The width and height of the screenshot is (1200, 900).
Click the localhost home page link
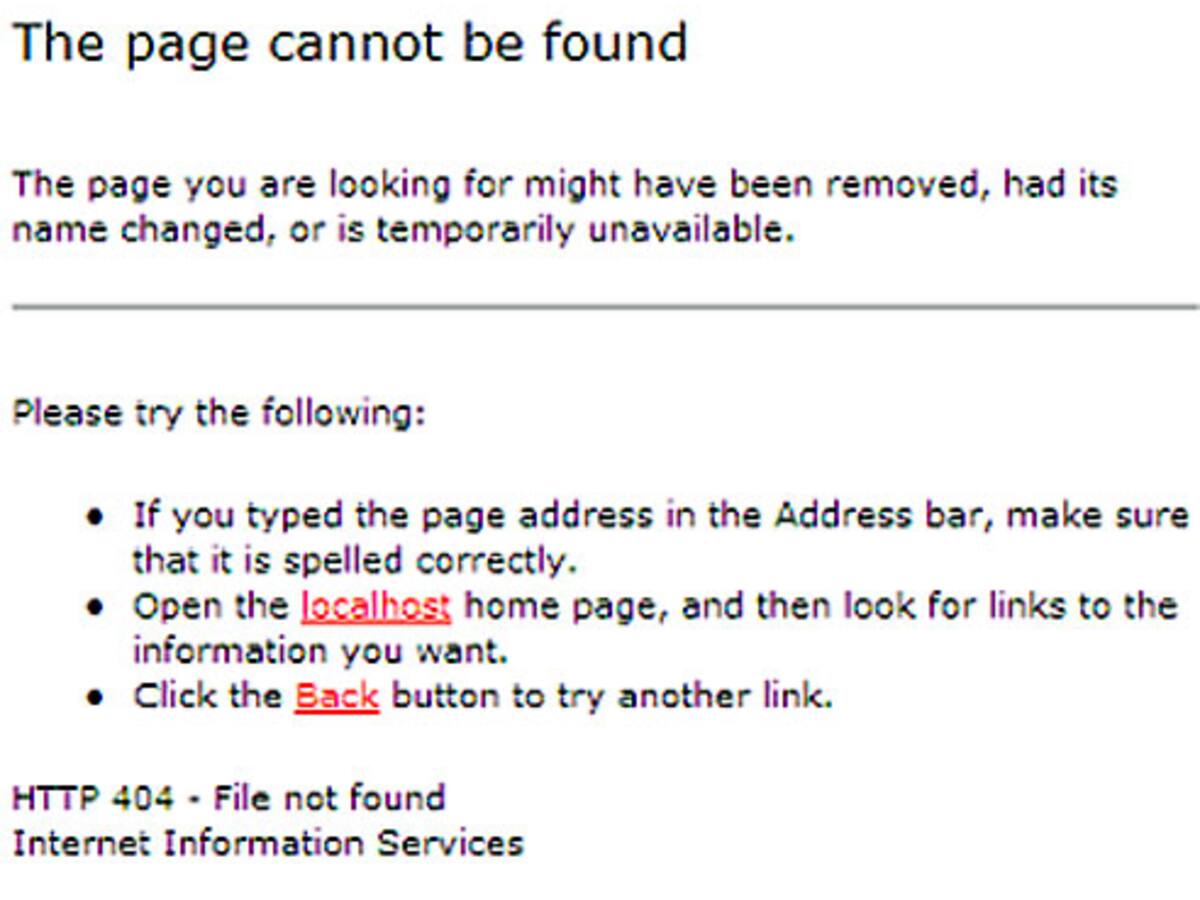(375, 606)
